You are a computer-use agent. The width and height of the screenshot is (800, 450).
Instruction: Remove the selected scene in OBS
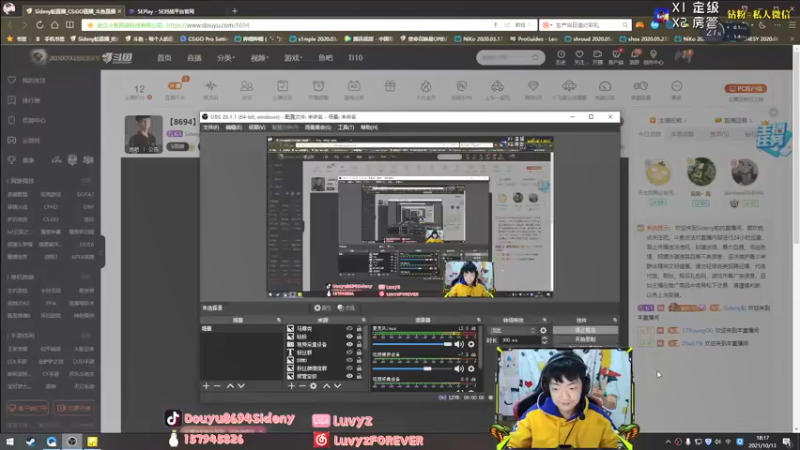(217, 386)
